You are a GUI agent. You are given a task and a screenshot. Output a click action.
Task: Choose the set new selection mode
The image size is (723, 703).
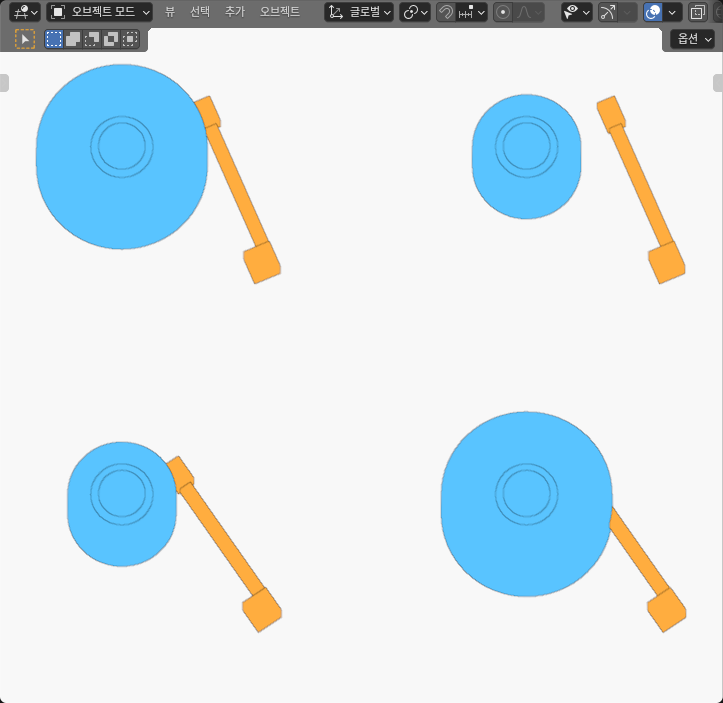coord(54,39)
